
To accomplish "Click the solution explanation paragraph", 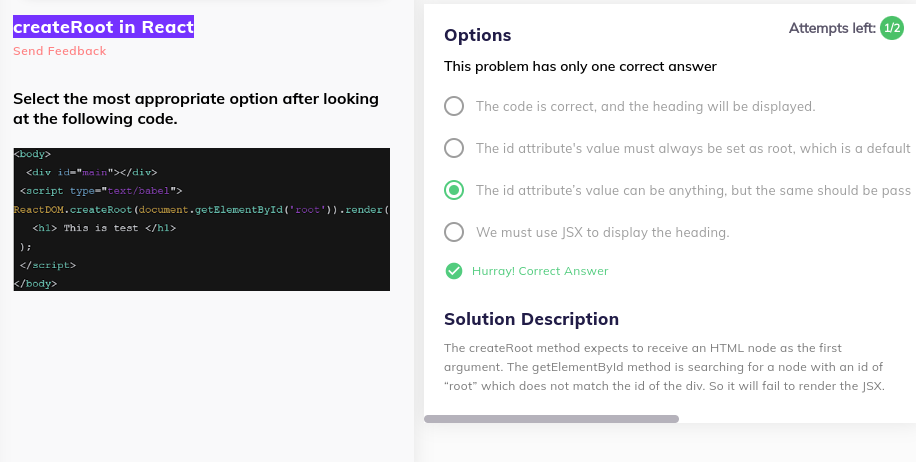I will (x=664, y=367).
